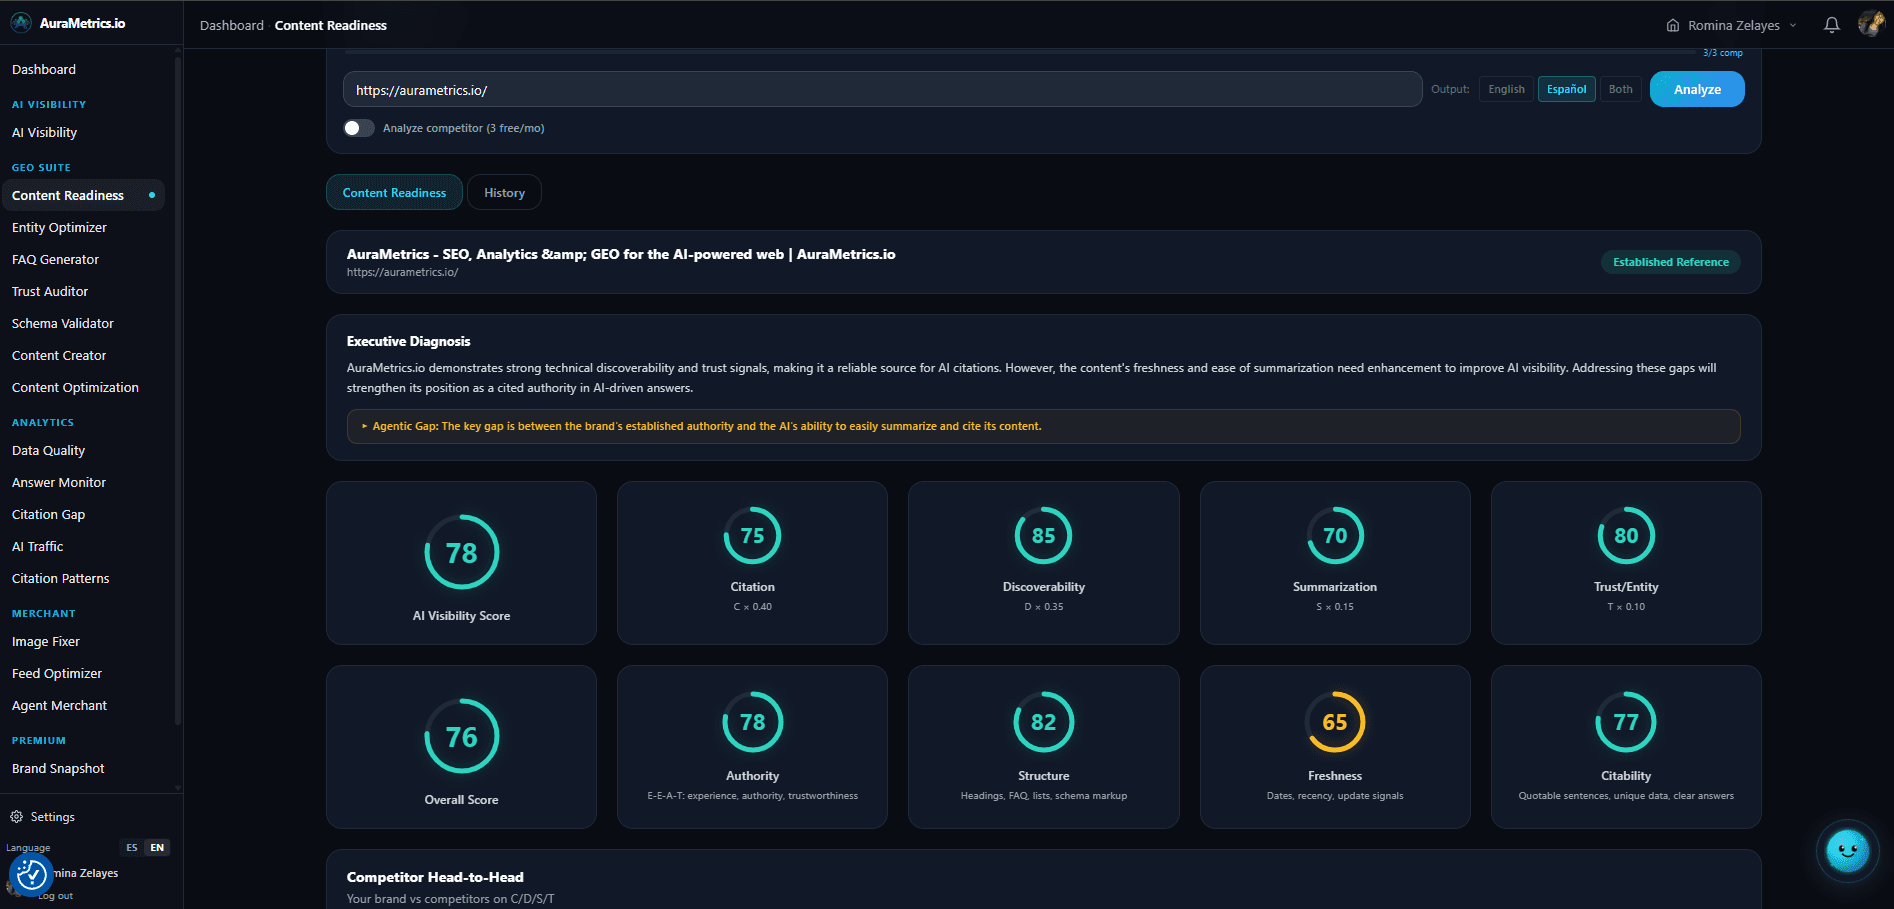Open Citation Gap in the sidebar
The width and height of the screenshot is (1894, 909).
click(x=47, y=514)
